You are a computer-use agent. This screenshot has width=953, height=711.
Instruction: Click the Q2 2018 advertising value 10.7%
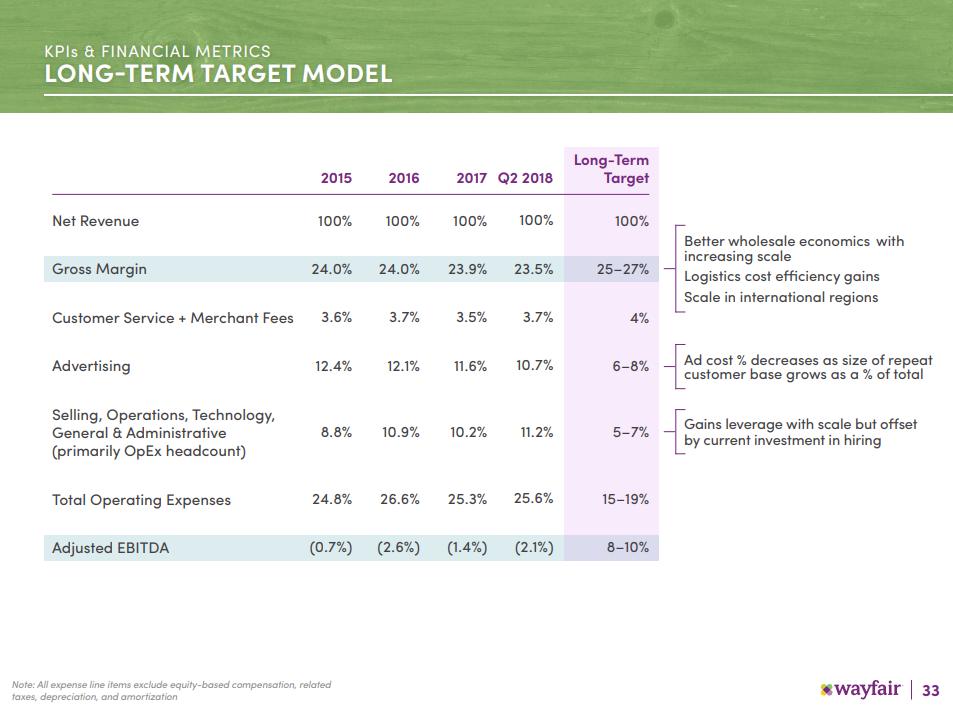click(x=534, y=366)
